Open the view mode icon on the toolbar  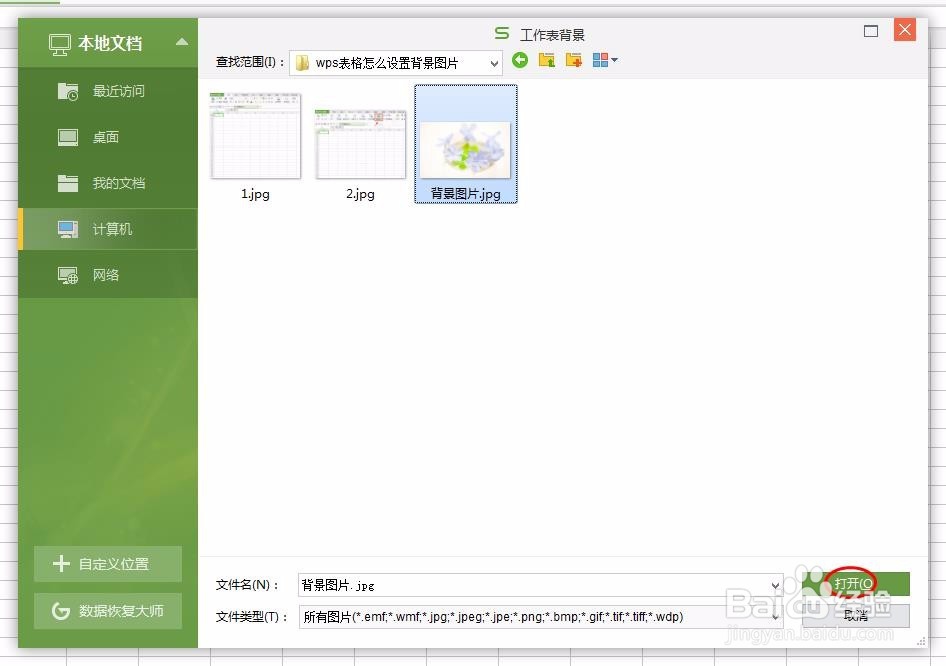coord(601,60)
